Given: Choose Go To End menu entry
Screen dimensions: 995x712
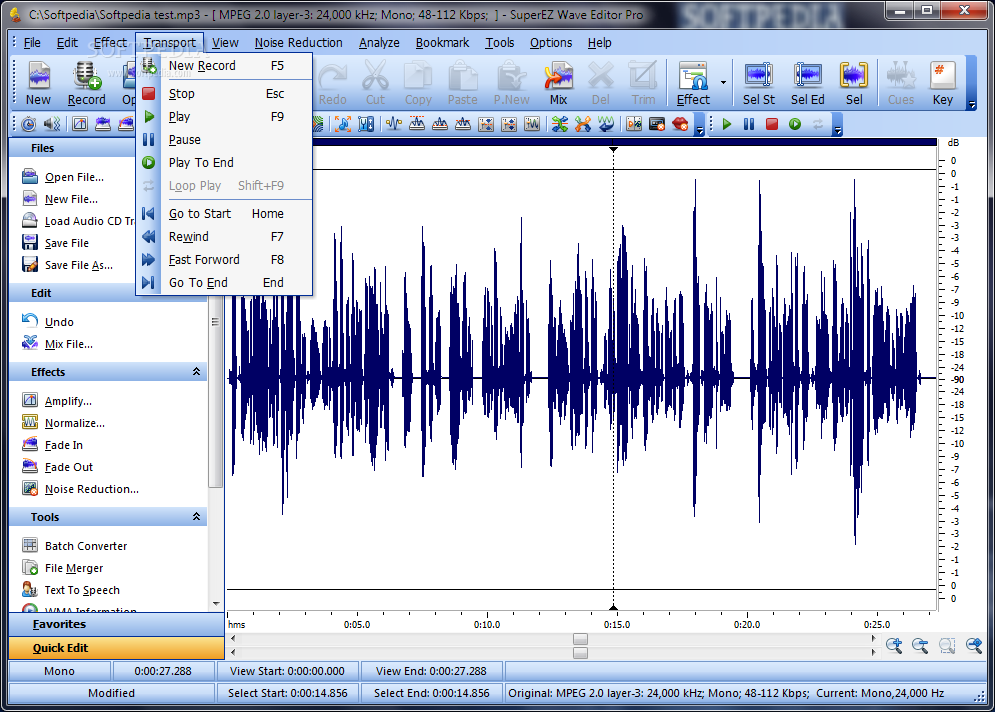Looking at the screenshot, I should click(x=225, y=282).
